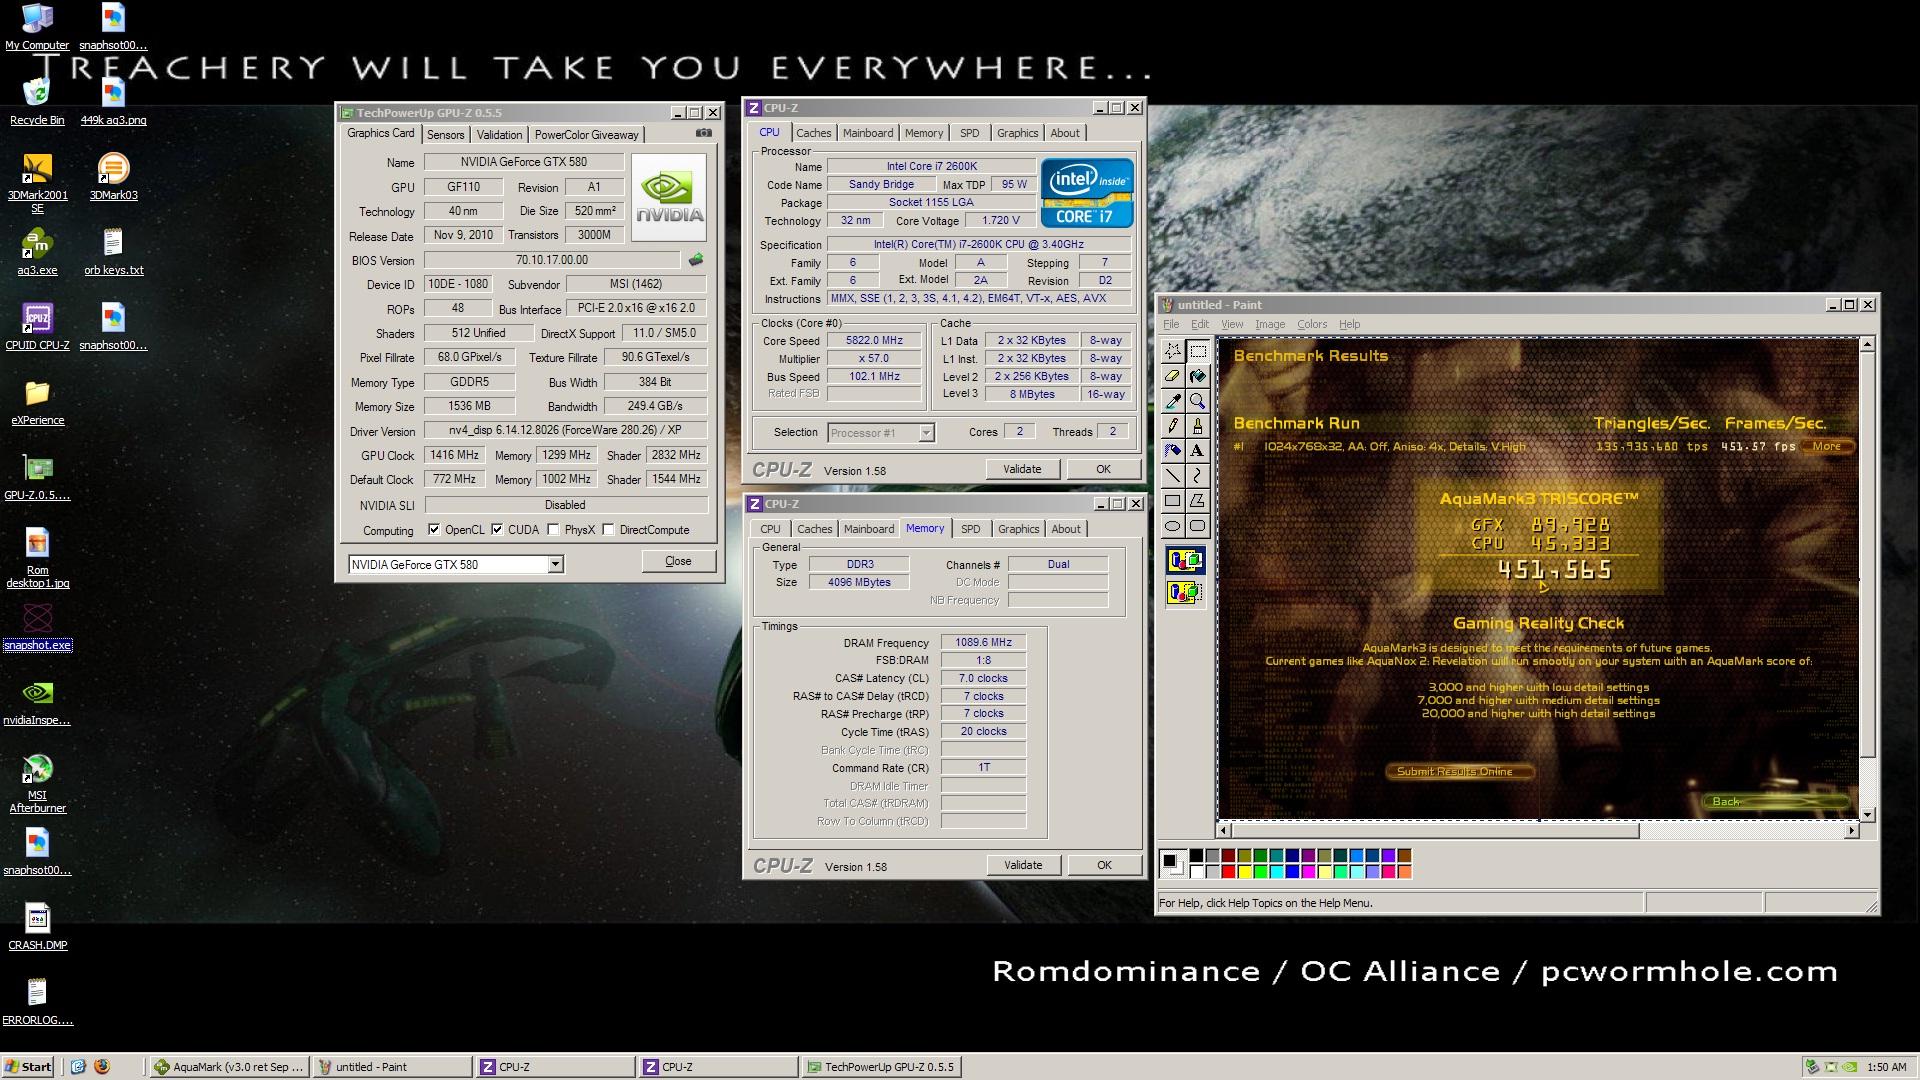Click the GPU-Z screenshot camera icon
Viewport: 1920px width, 1080px height.
tap(704, 133)
